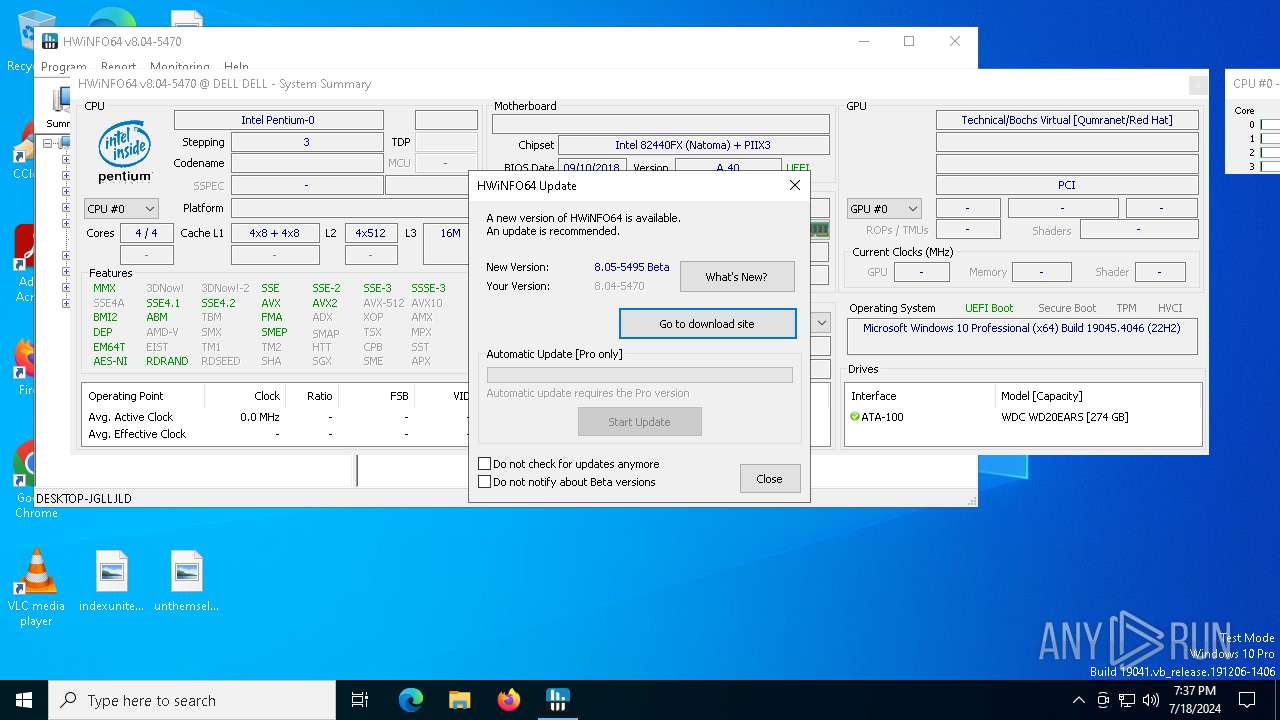Open the Report menu
Screen dimensions: 1280x720
(118, 67)
